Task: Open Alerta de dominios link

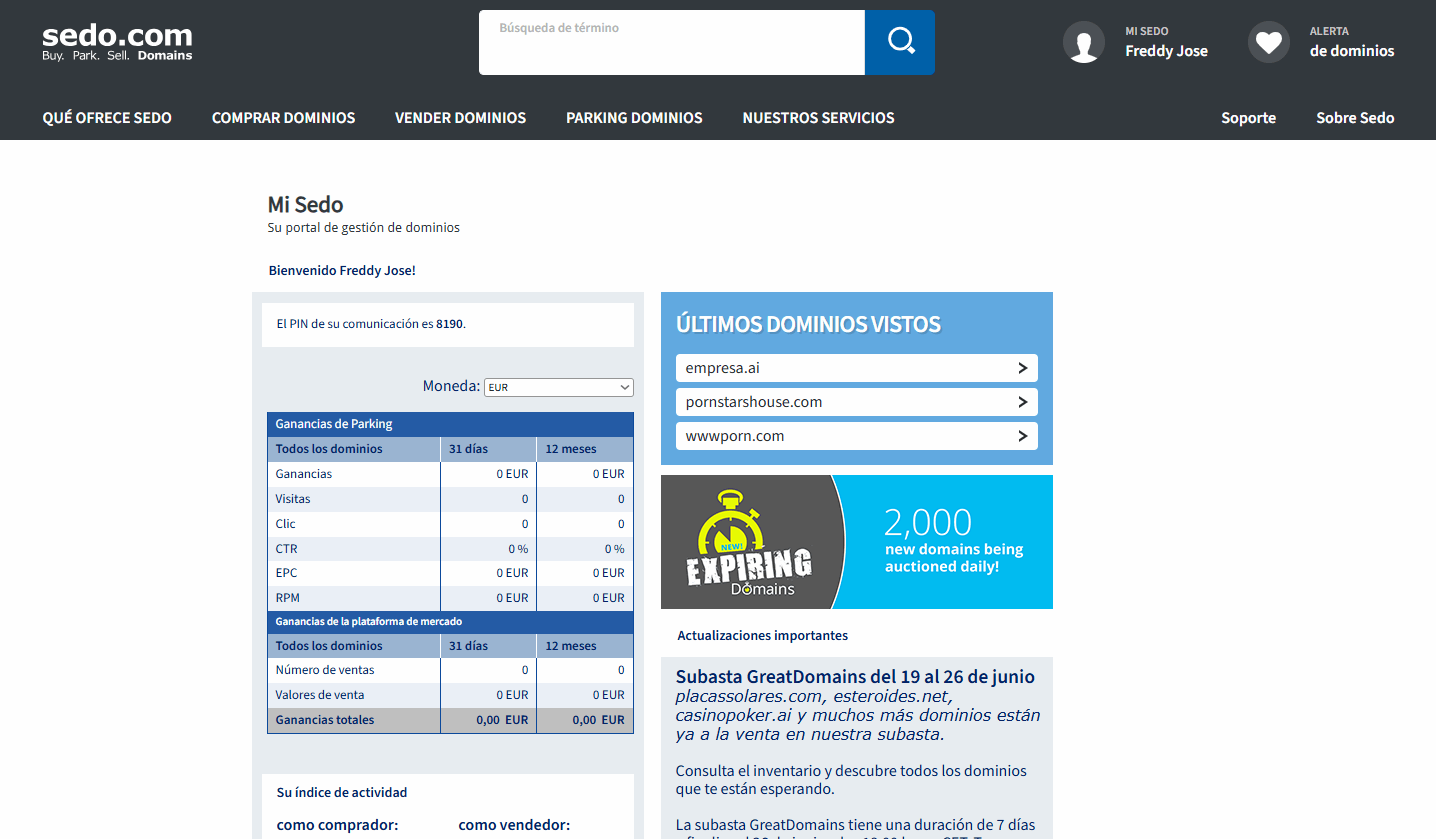Action: coord(1352,43)
